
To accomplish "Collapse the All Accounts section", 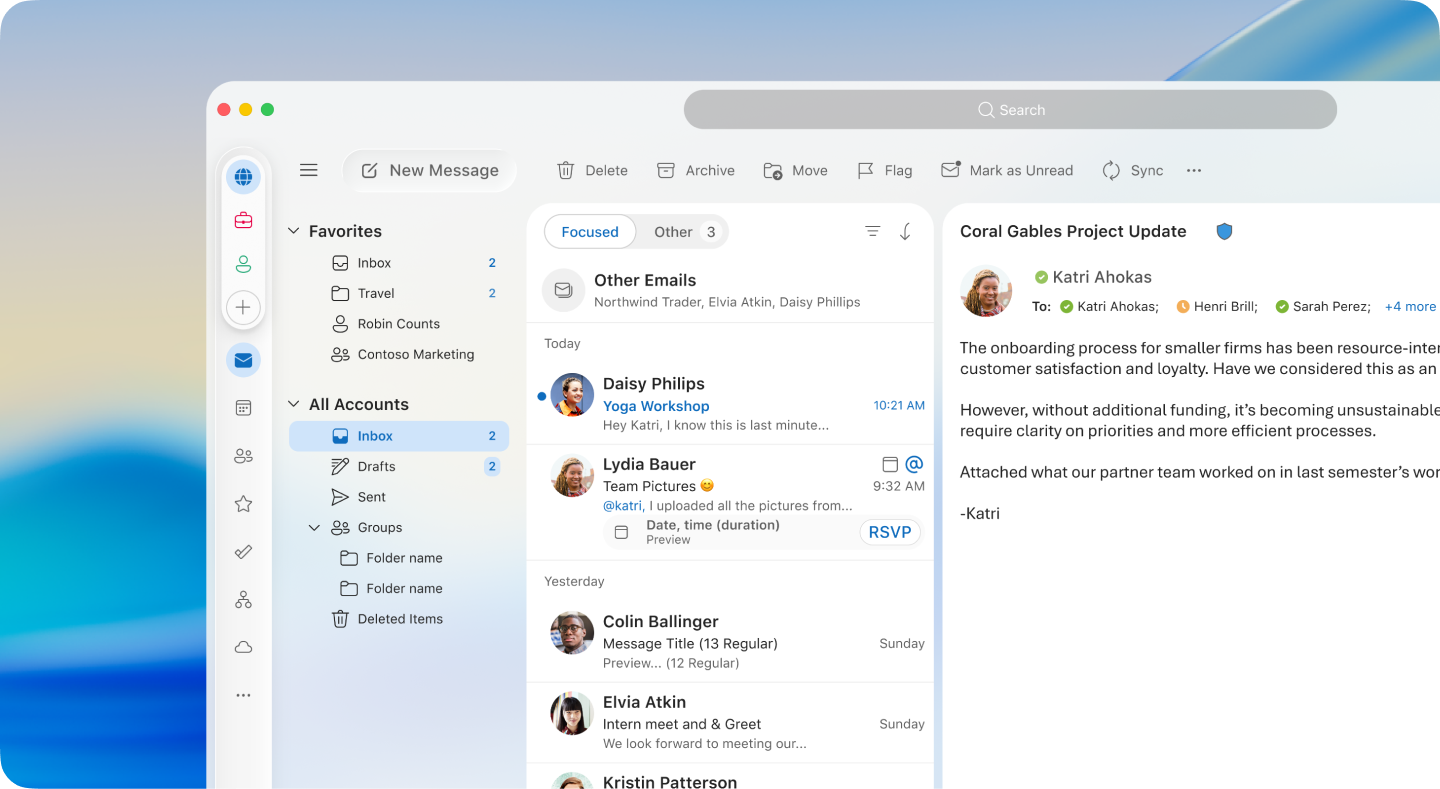I will click(294, 404).
